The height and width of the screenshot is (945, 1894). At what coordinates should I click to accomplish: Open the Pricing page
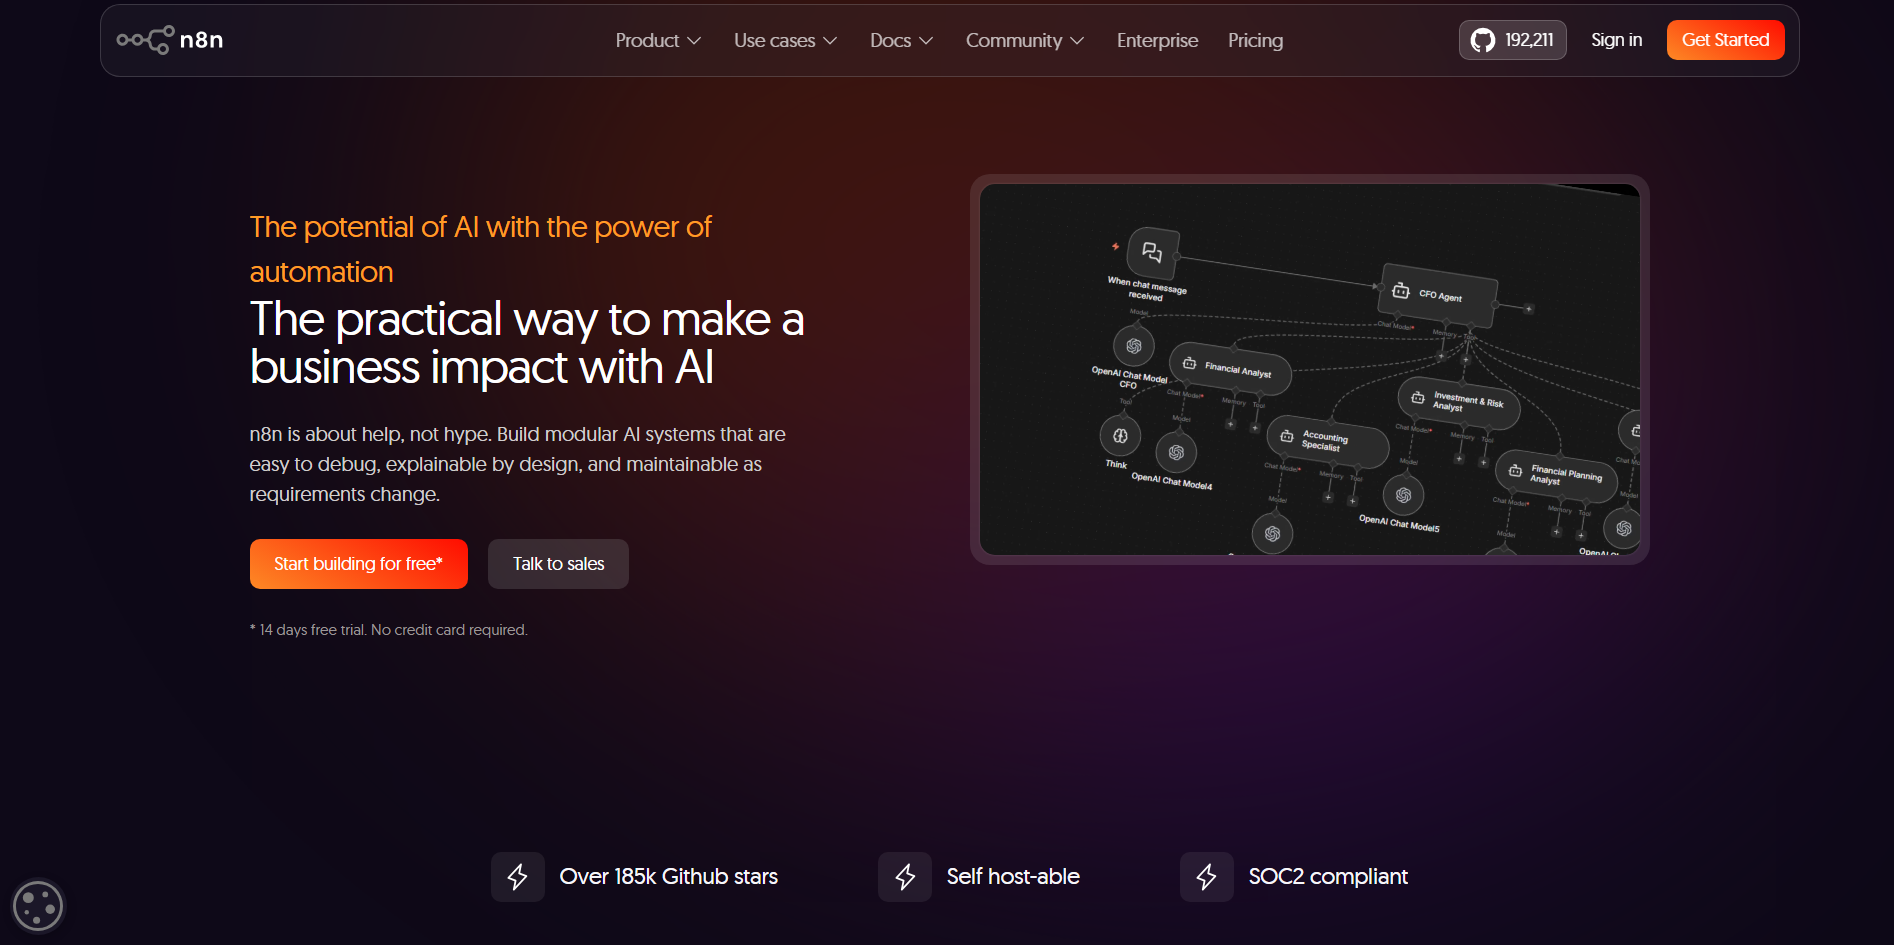click(x=1255, y=40)
